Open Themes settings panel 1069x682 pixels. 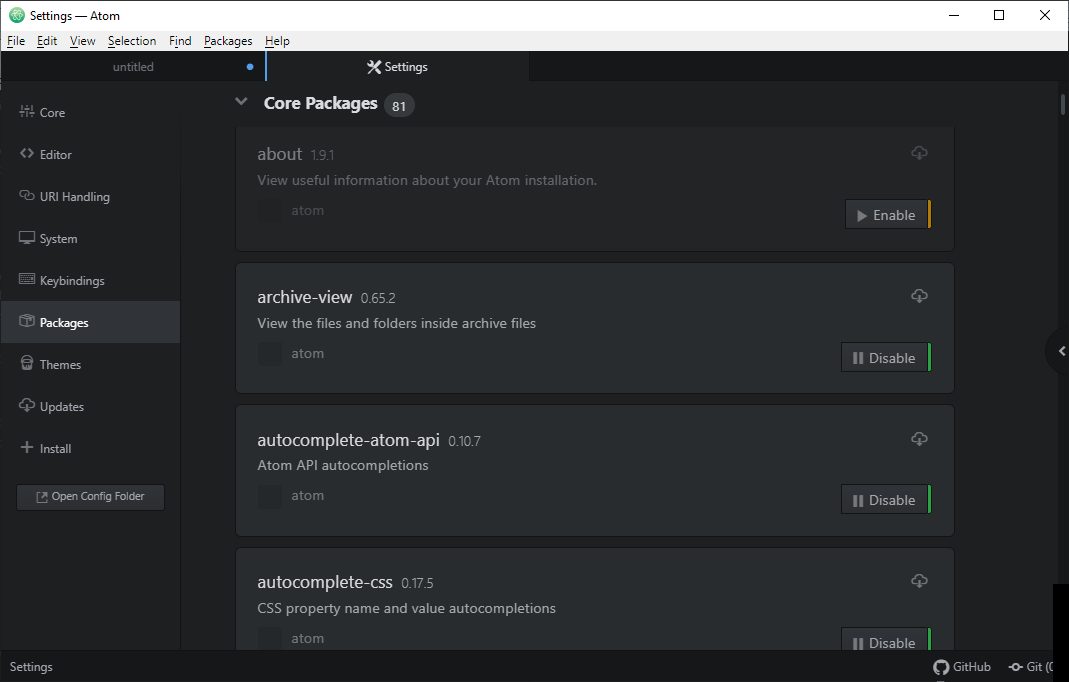coord(50,364)
